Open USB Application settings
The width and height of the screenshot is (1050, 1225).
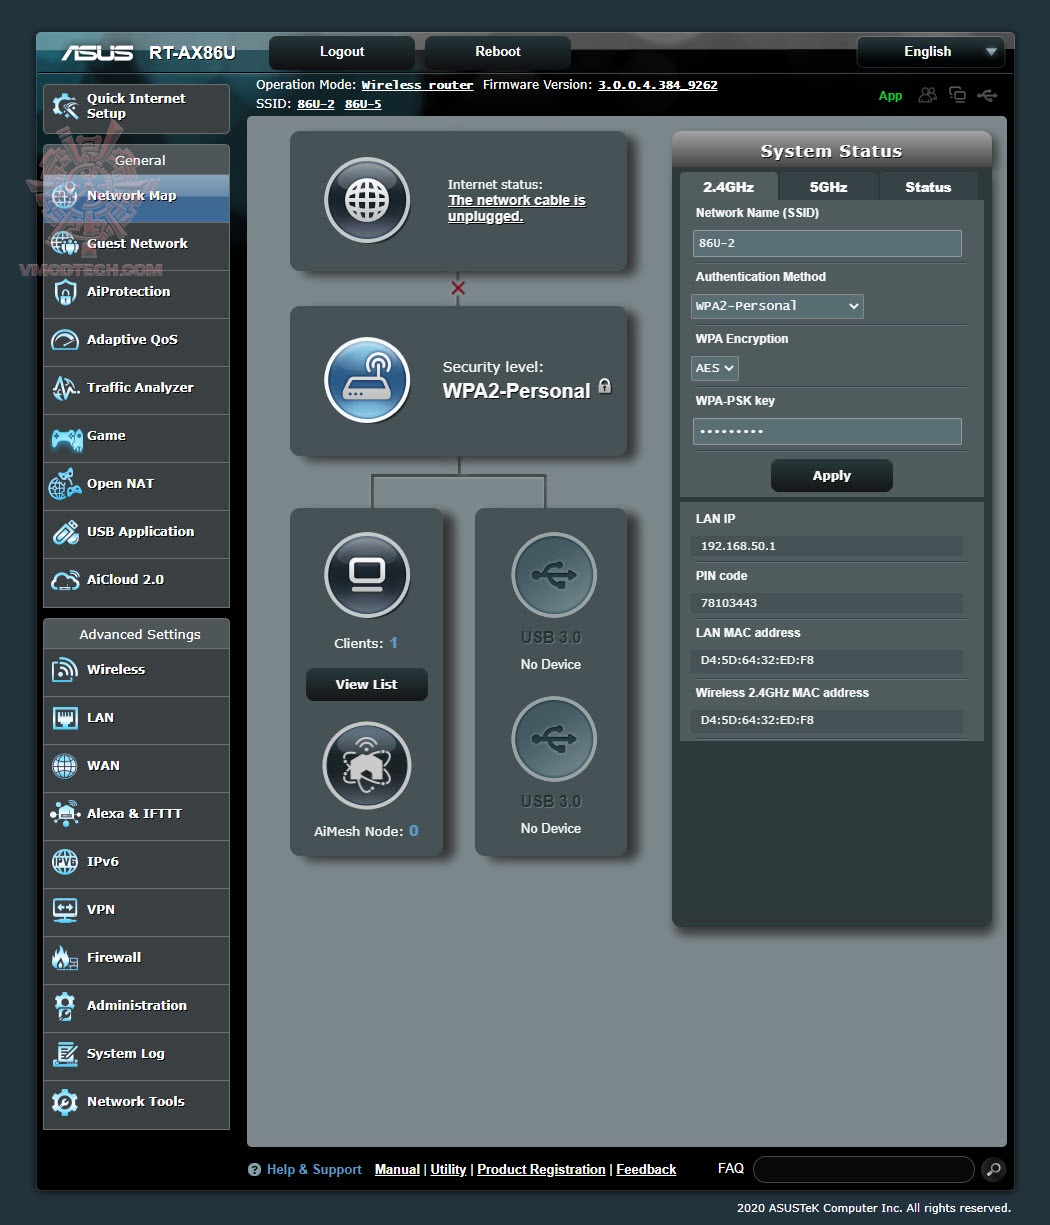pos(140,532)
